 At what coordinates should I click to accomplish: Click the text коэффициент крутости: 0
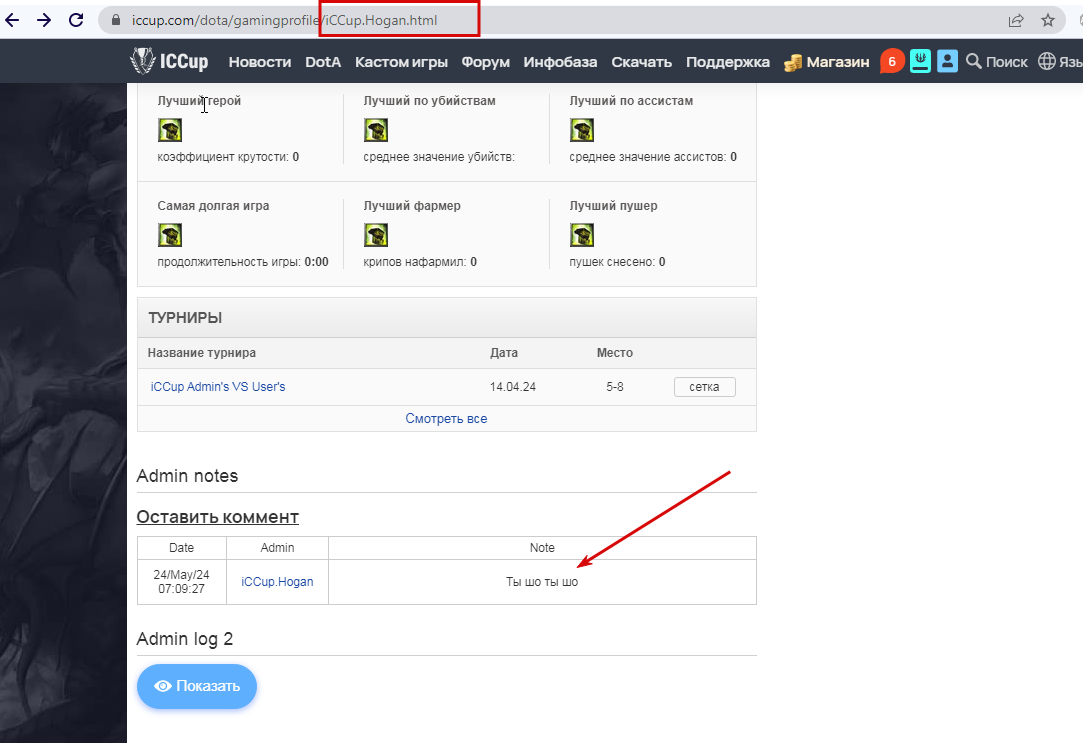pyautogui.click(x=228, y=157)
